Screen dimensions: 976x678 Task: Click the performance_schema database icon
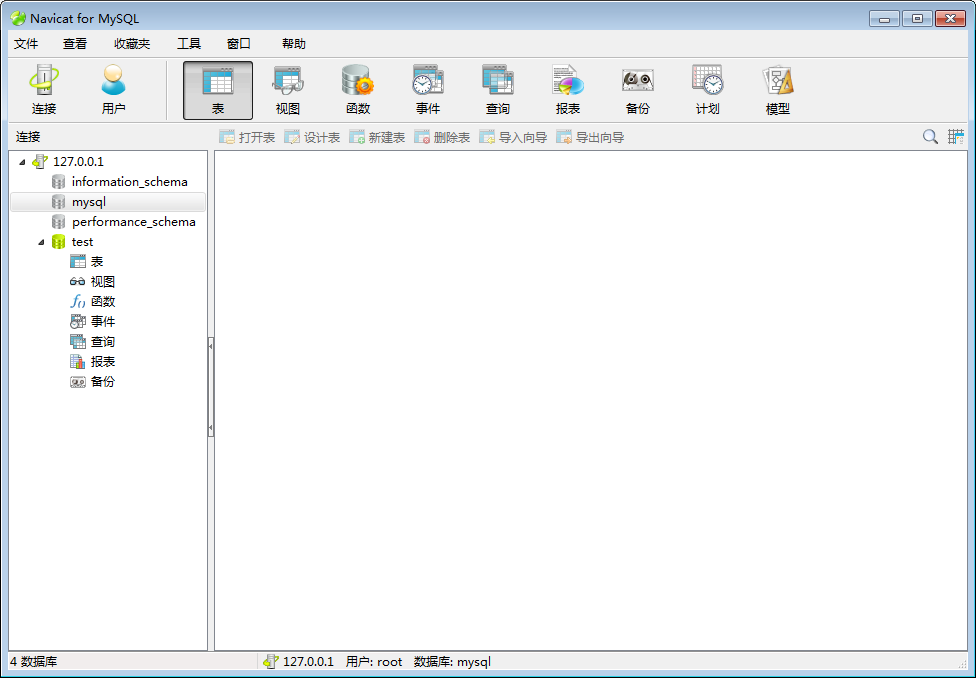[59, 222]
